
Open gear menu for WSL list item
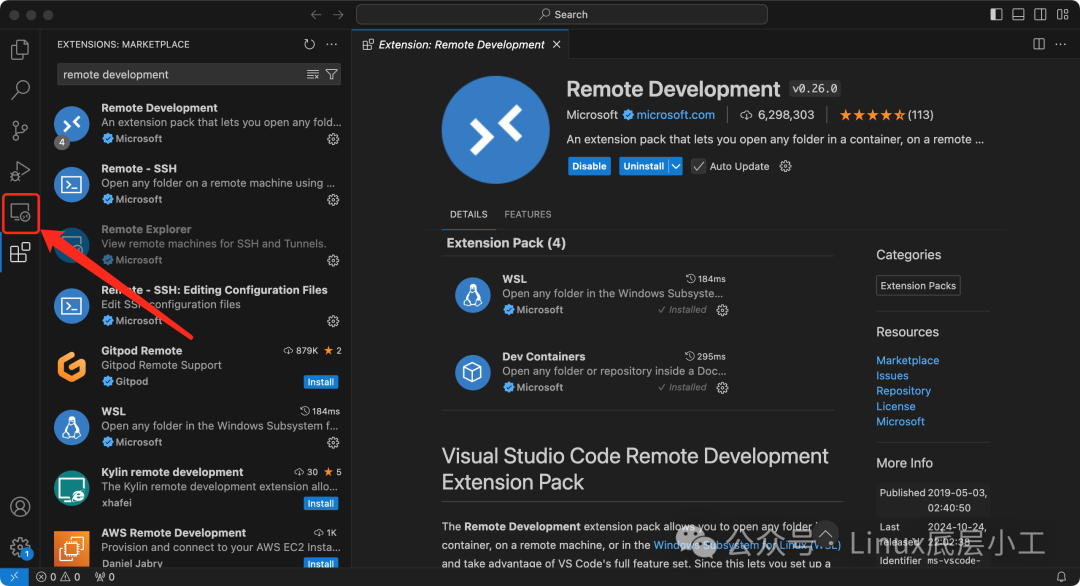point(333,443)
